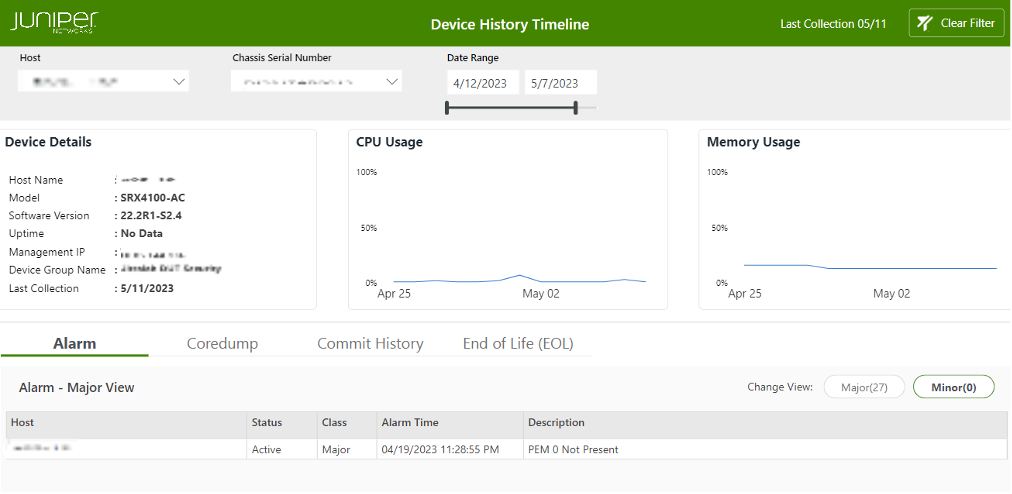The width and height of the screenshot is (1012, 494).
Task: Click the Device Details heading
Action: [48, 142]
